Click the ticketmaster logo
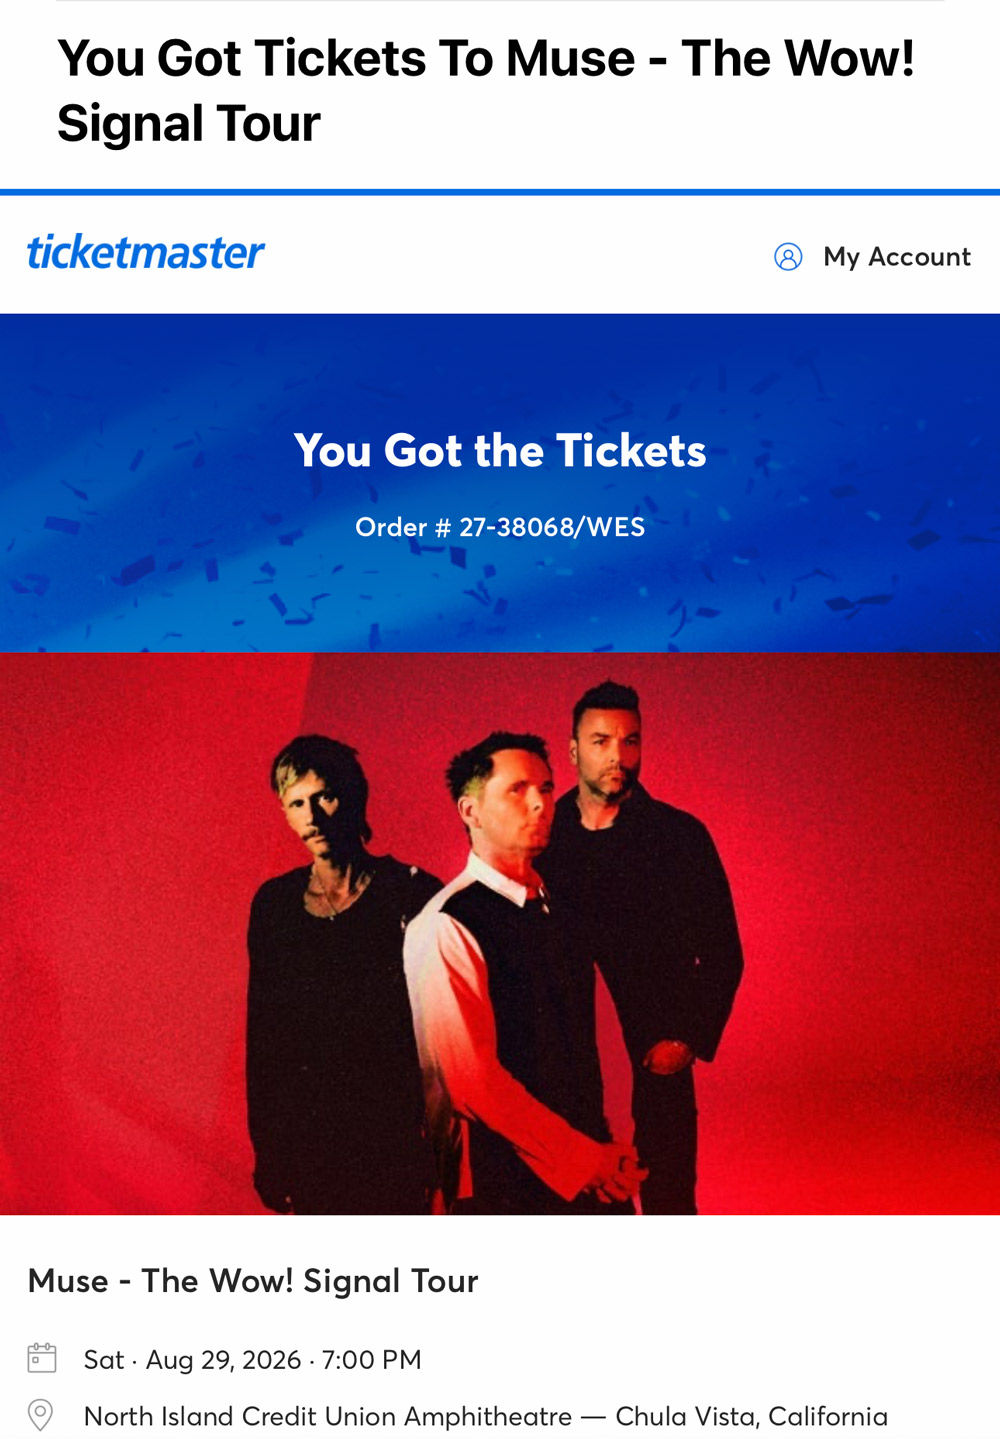 point(146,253)
